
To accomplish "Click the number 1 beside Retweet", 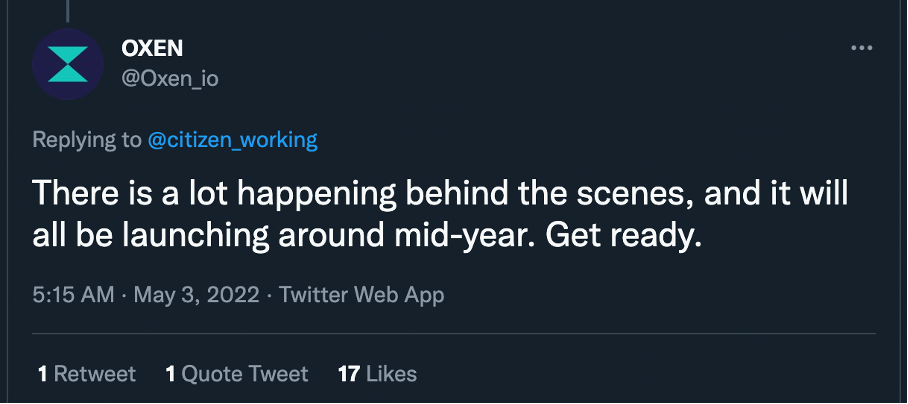I will [43, 374].
